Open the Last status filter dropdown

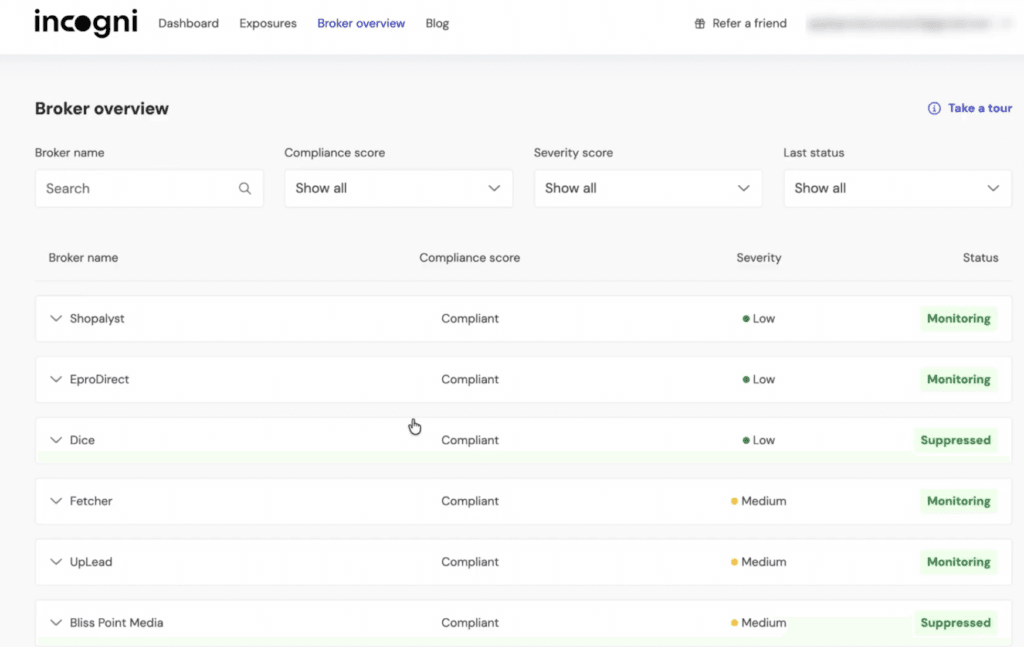pos(897,189)
